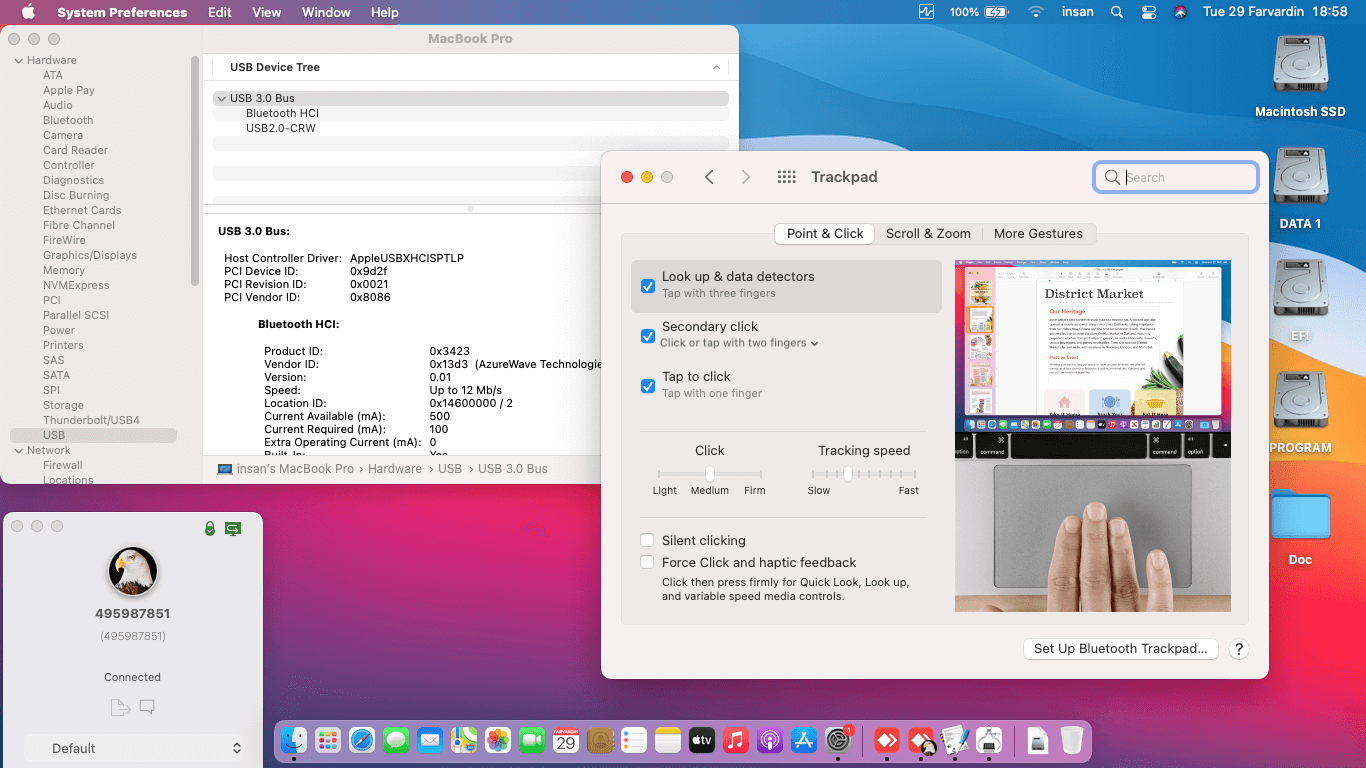Click the Search field in Trackpad preferences
1366x768 pixels.
point(1175,176)
